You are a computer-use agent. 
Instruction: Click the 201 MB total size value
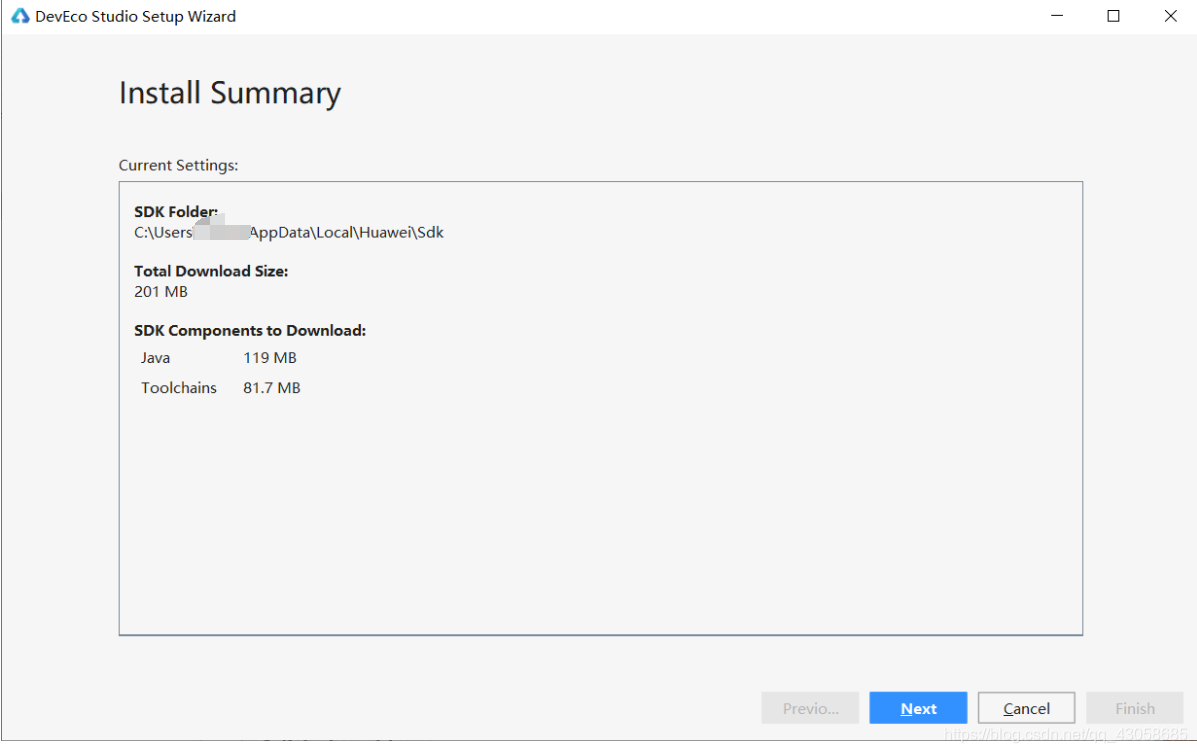(x=161, y=292)
